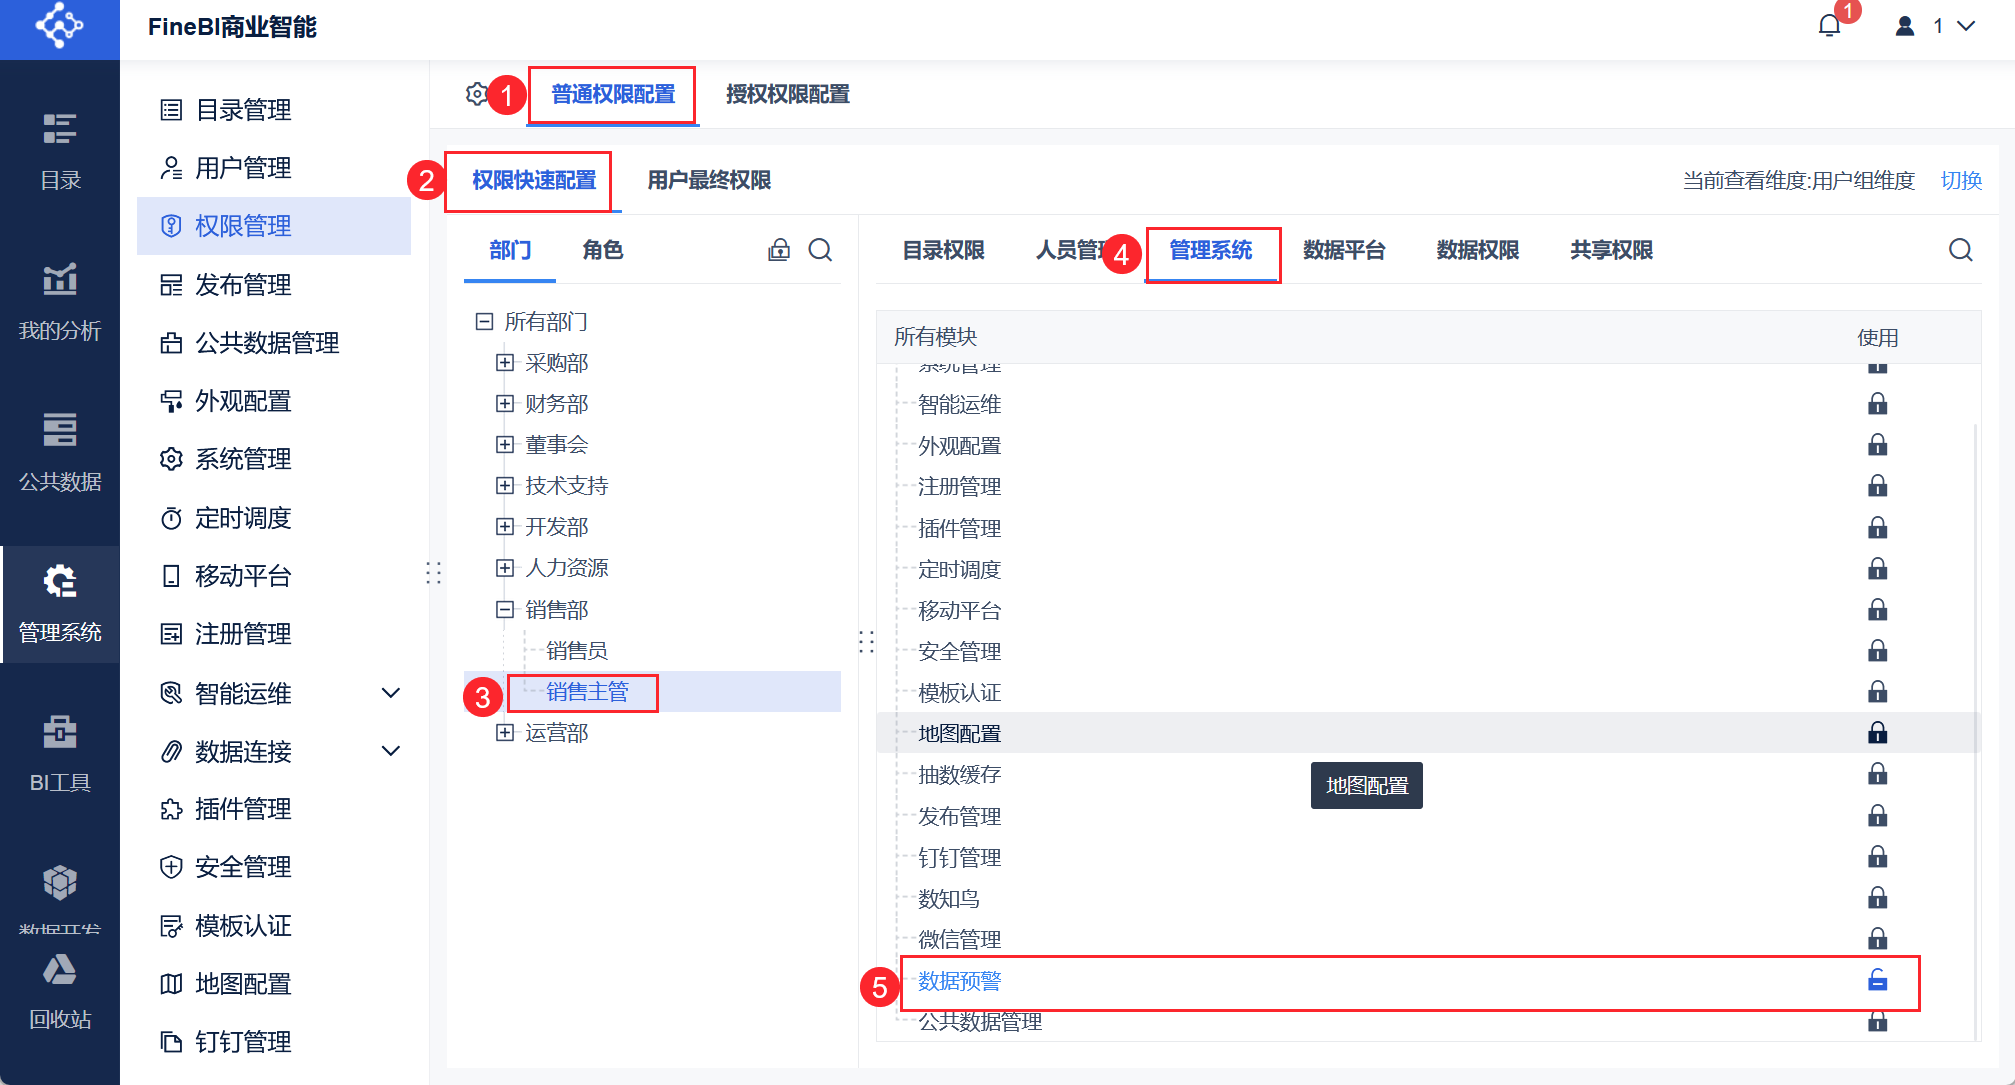Expand the 采购部 department node
The height and width of the screenshot is (1085, 2015).
[x=505, y=363]
